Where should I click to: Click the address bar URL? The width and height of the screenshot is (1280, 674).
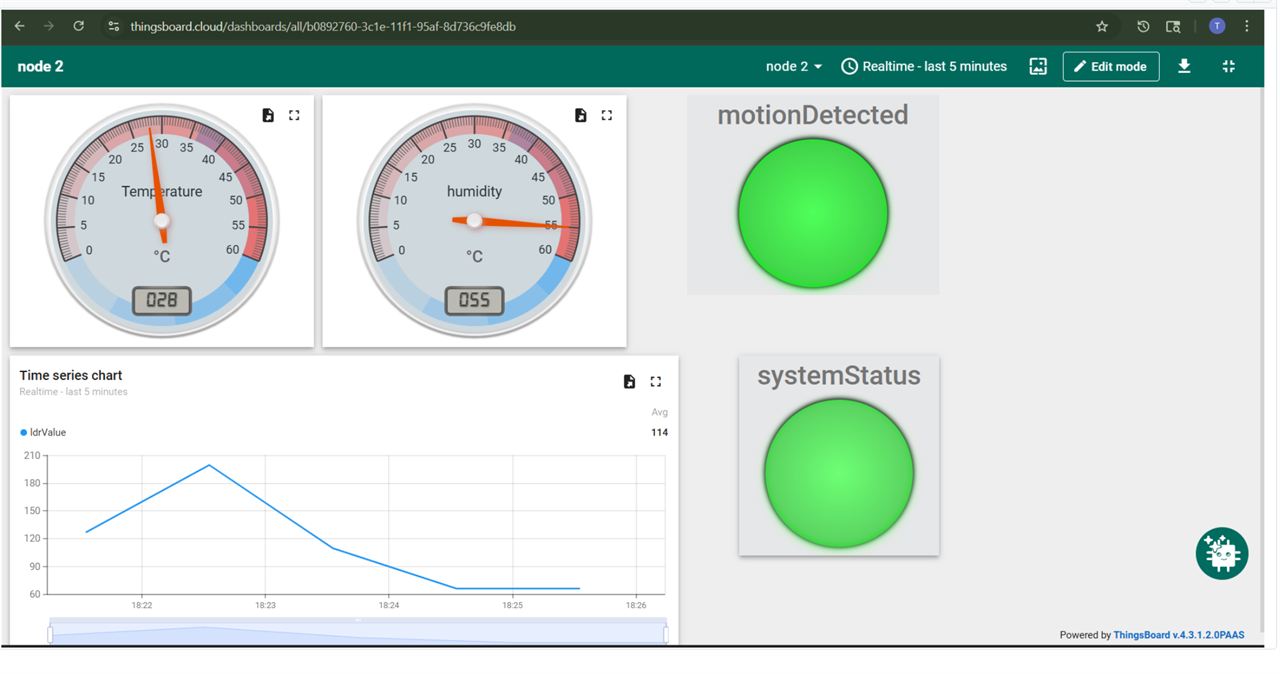(x=323, y=26)
